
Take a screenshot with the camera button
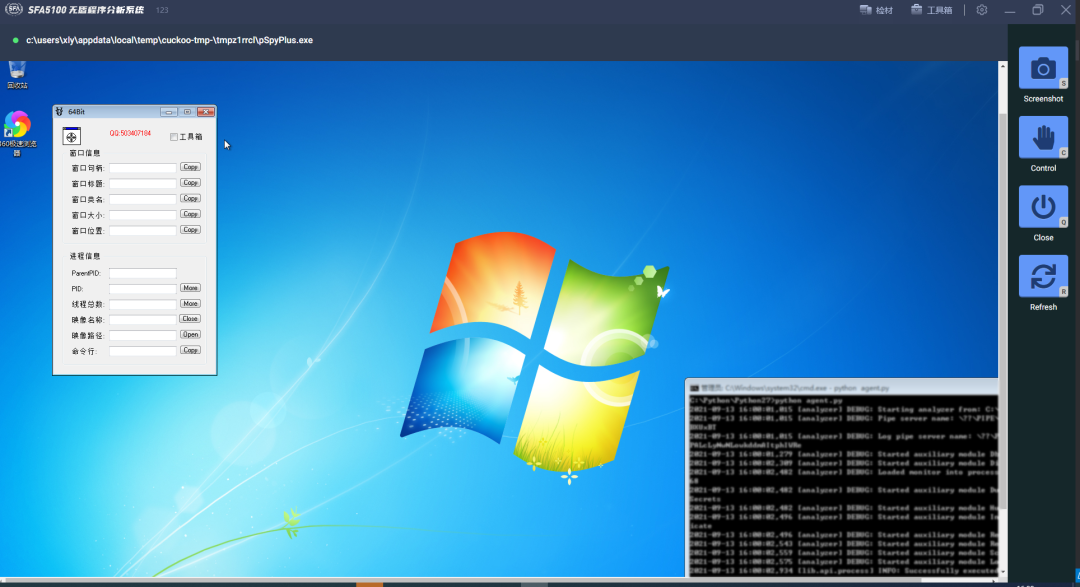[x=1043, y=68]
